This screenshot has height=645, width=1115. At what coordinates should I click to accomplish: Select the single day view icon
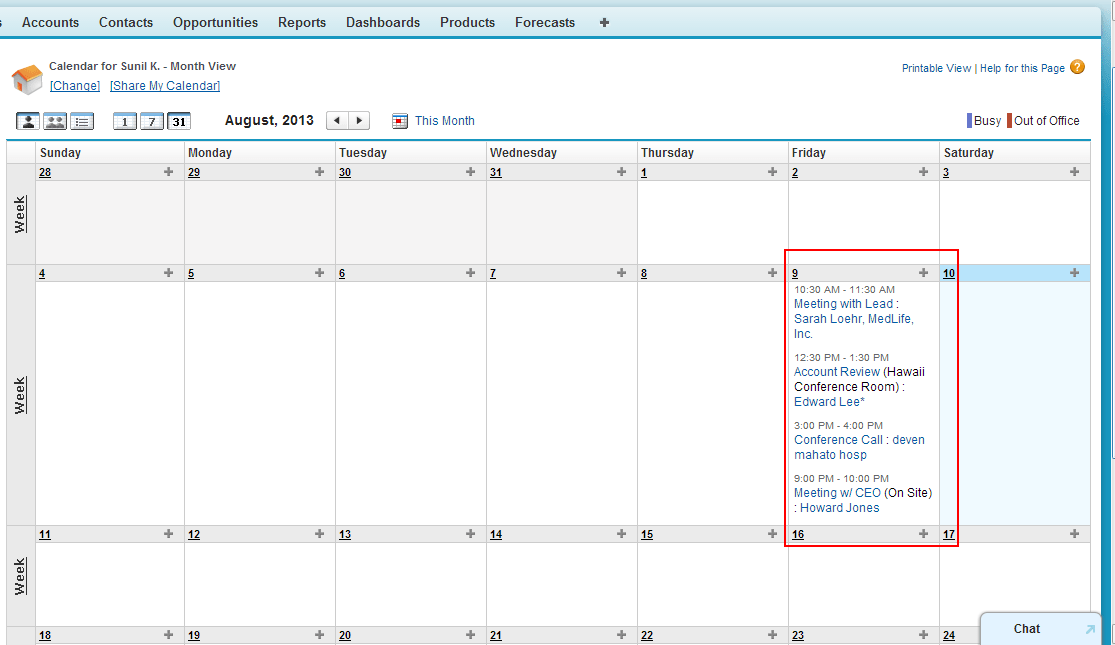click(124, 120)
